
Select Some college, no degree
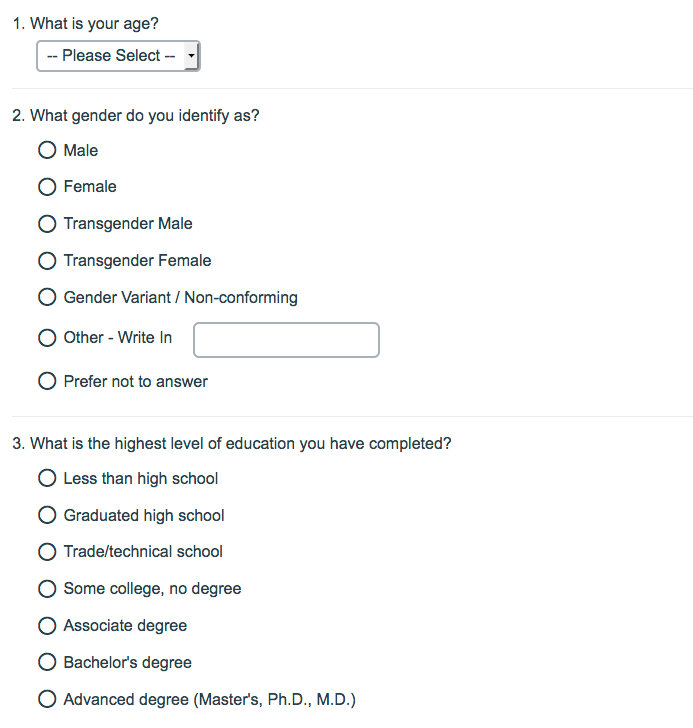click(47, 589)
